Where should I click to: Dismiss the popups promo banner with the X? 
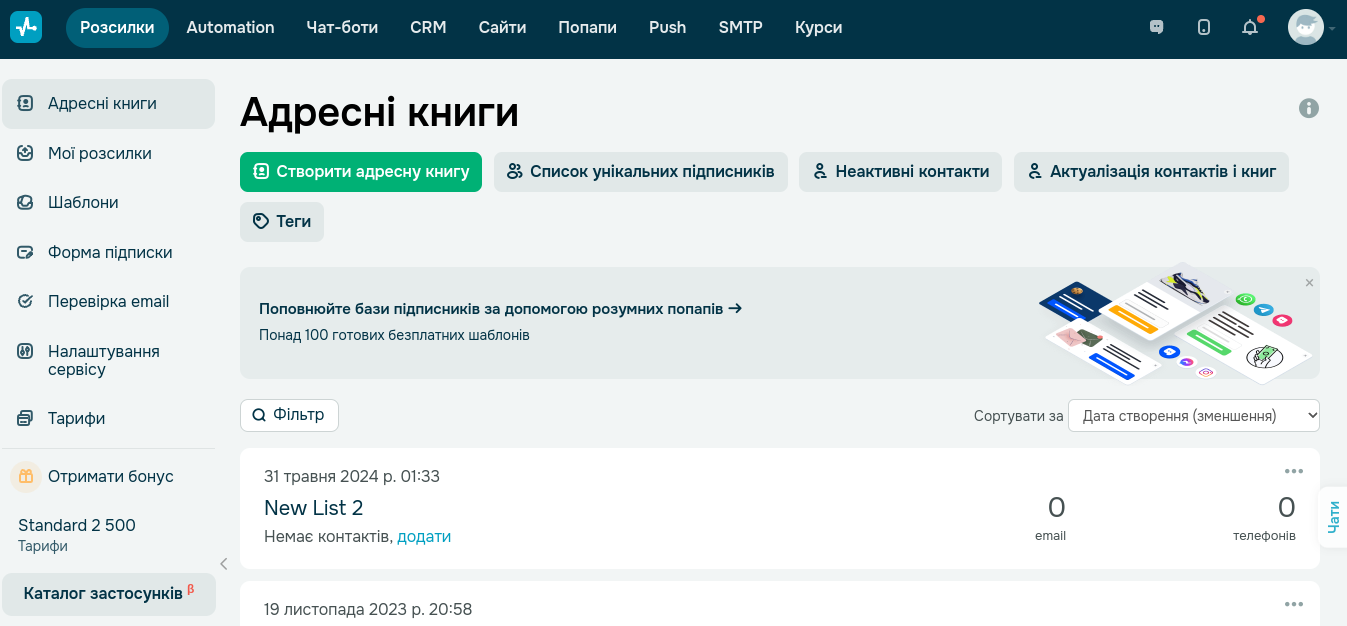click(x=1308, y=283)
